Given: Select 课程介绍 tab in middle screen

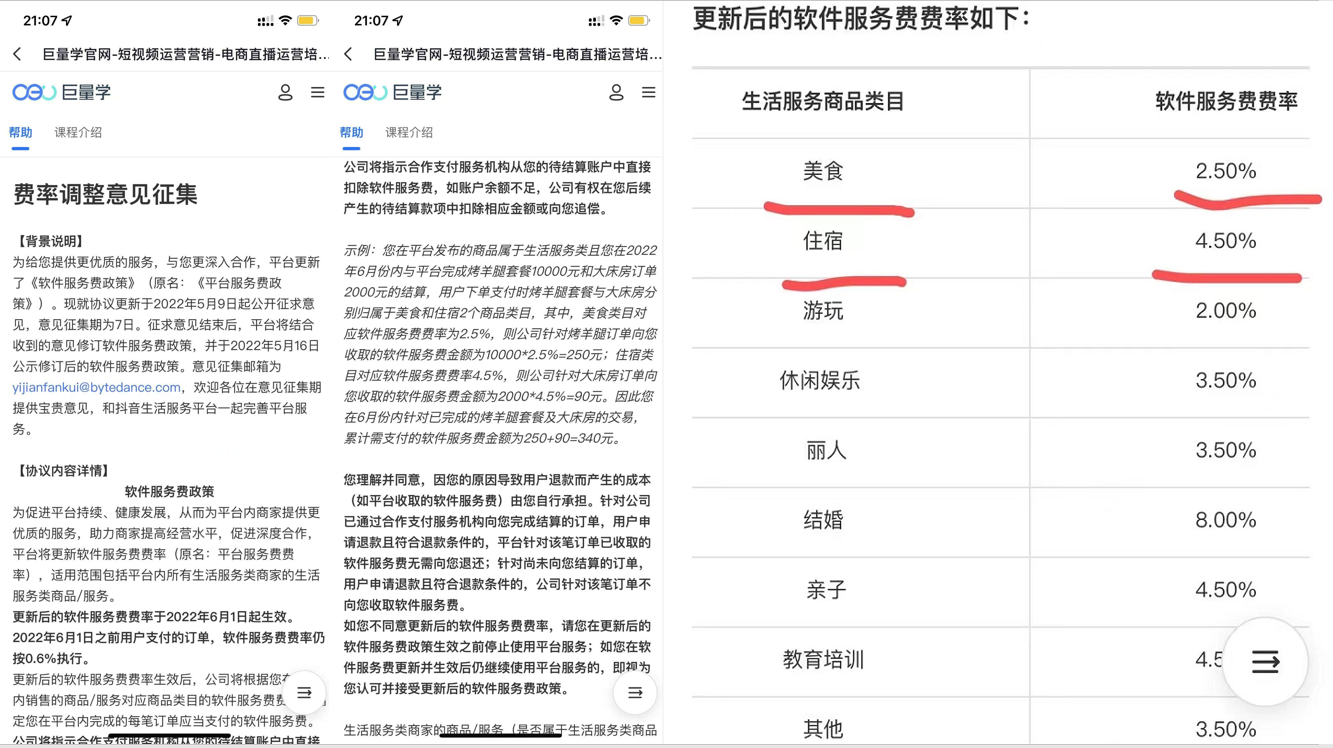Looking at the screenshot, I should pos(409,132).
